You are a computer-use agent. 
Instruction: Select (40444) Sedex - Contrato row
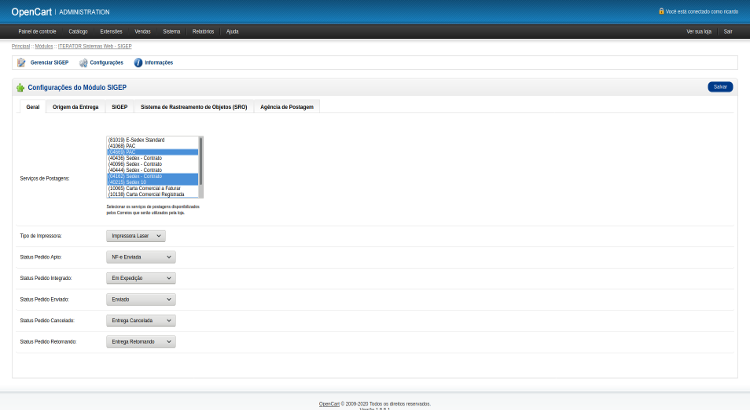pos(153,170)
